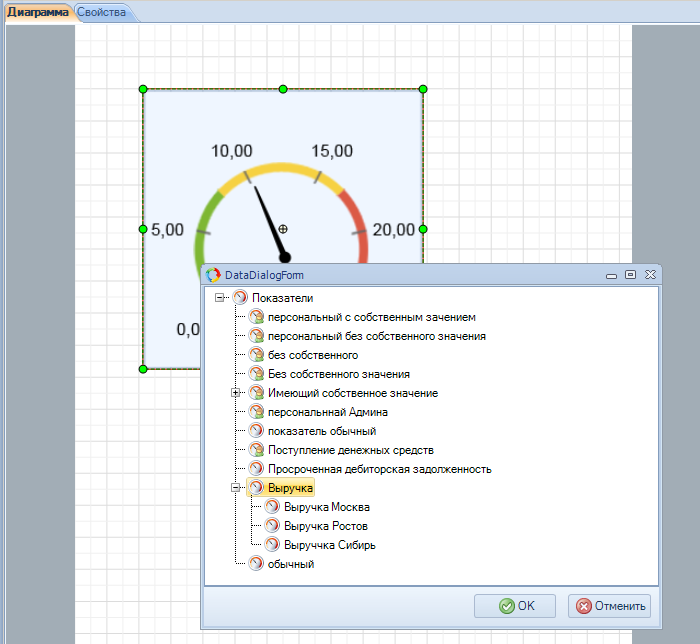Maximize the DataDialogForm window
The image size is (700, 644).
pos(630,274)
